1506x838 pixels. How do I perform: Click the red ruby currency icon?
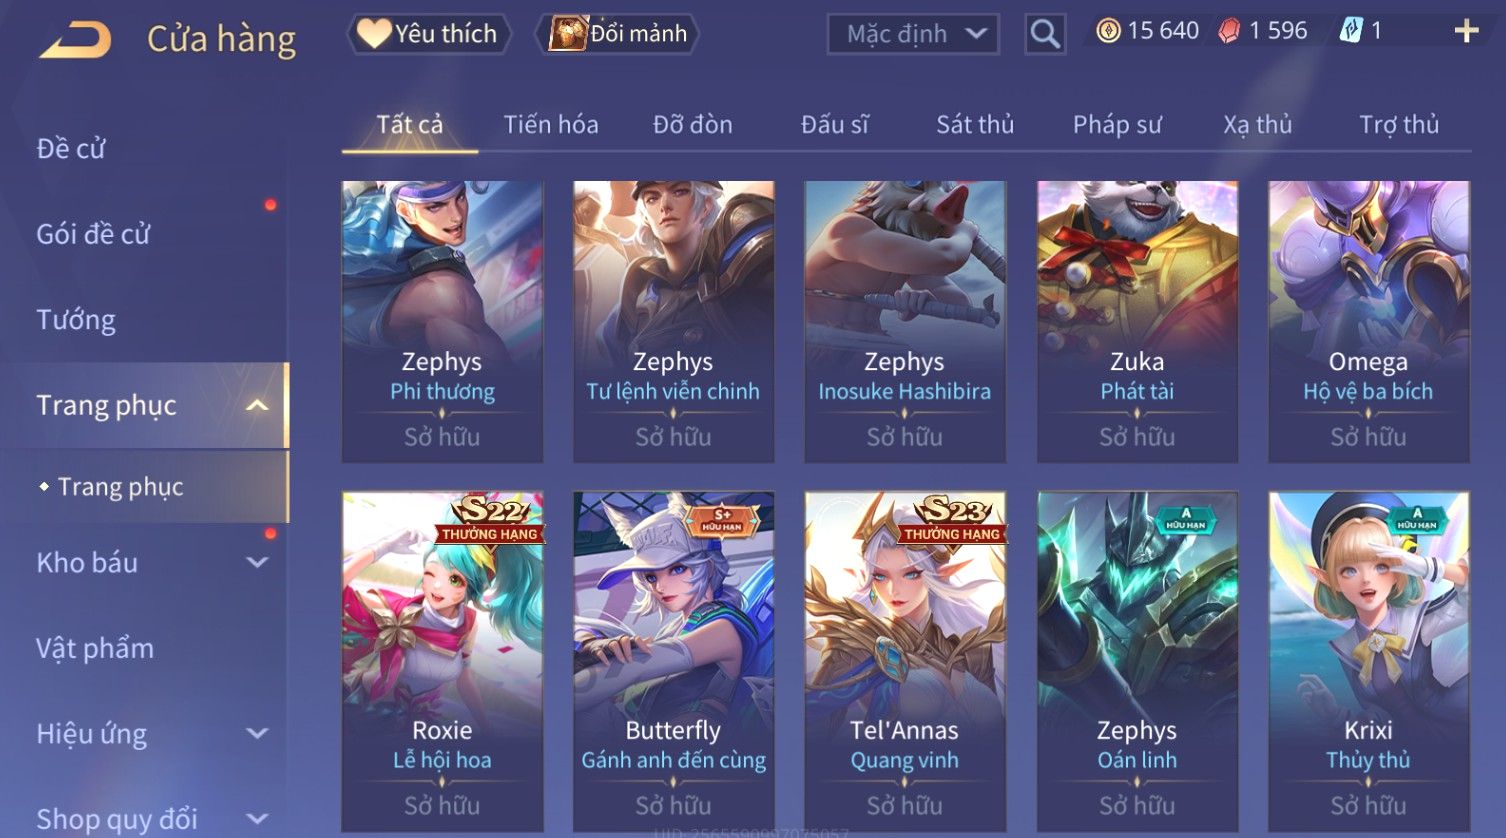[1229, 31]
